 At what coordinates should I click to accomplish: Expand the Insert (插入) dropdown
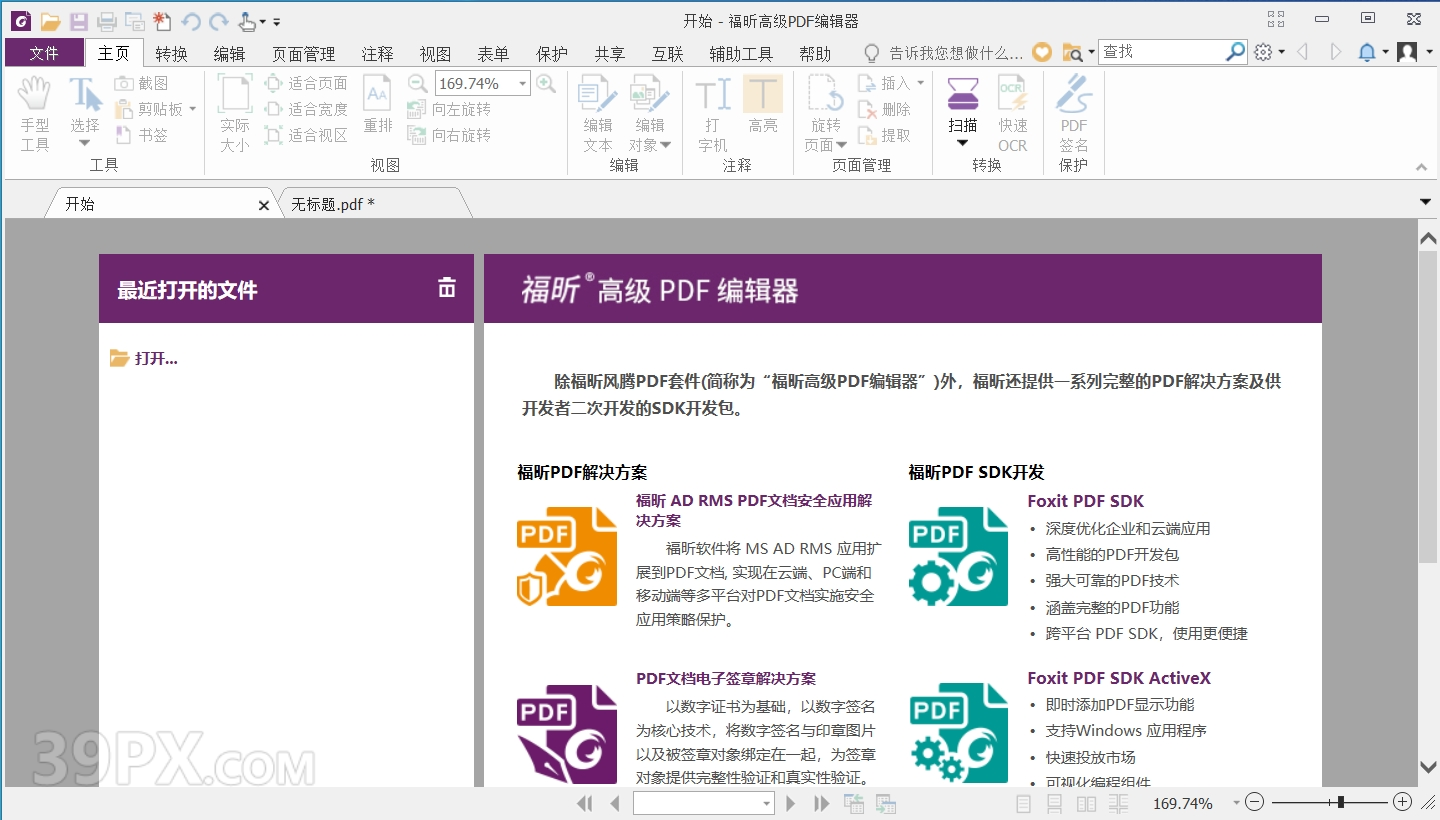(921, 83)
